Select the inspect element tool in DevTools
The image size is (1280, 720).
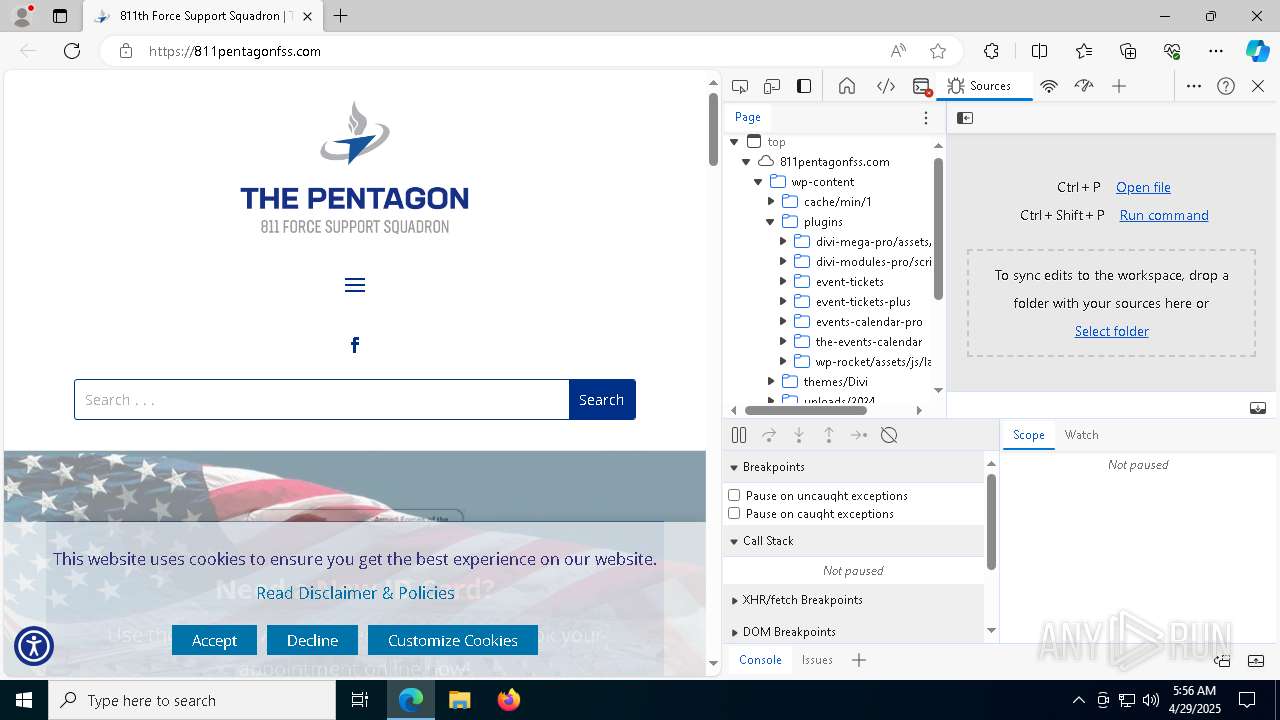pyautogui.click(x=740, y=86)
